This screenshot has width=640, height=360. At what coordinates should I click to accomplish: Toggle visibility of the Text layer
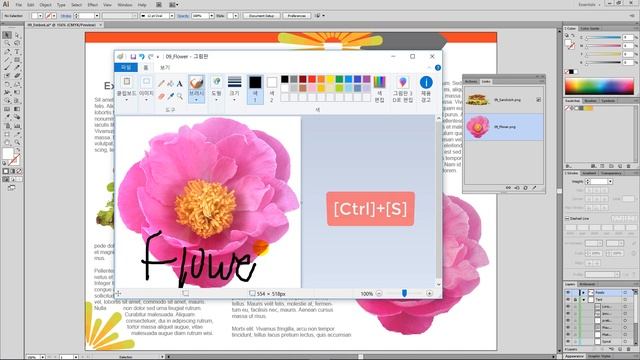click(568, 300)
